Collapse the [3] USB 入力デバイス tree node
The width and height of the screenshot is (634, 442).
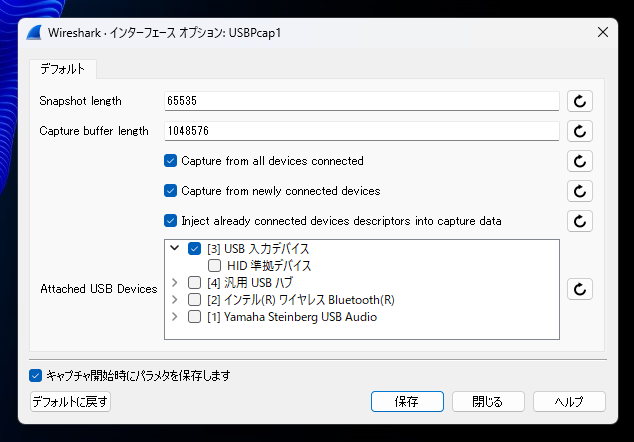(175, 248)
